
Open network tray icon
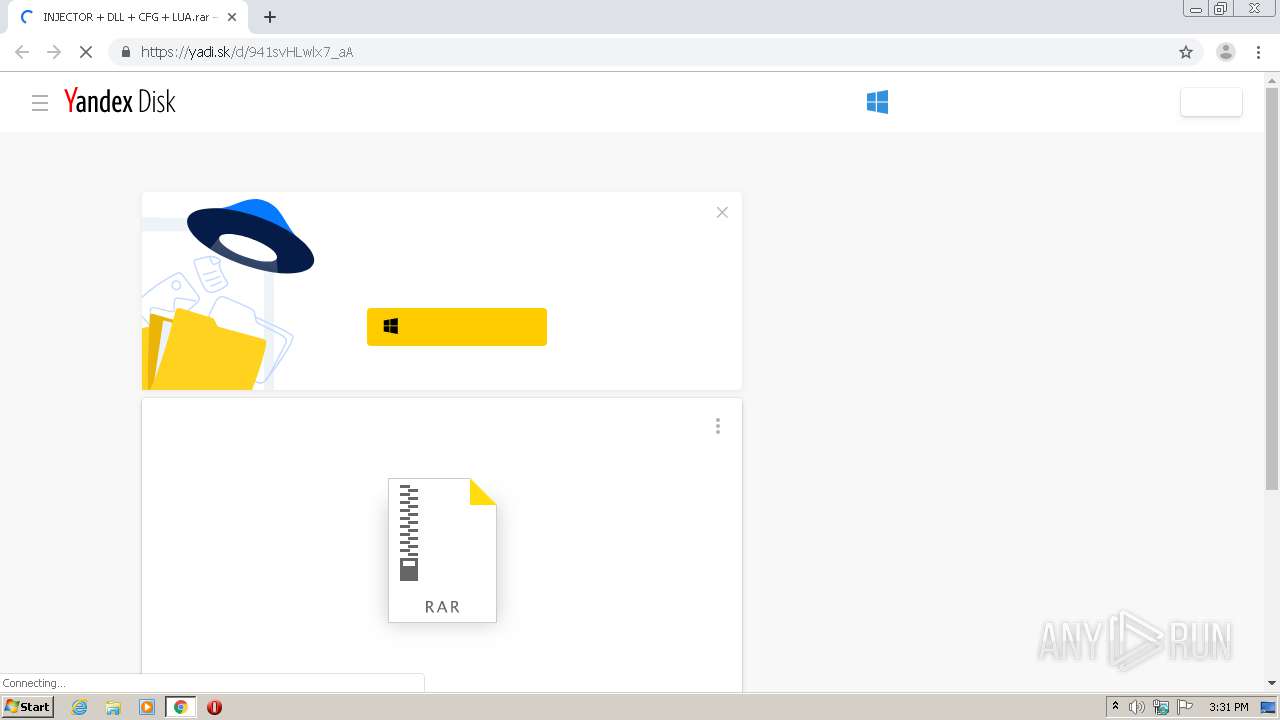1161,707
